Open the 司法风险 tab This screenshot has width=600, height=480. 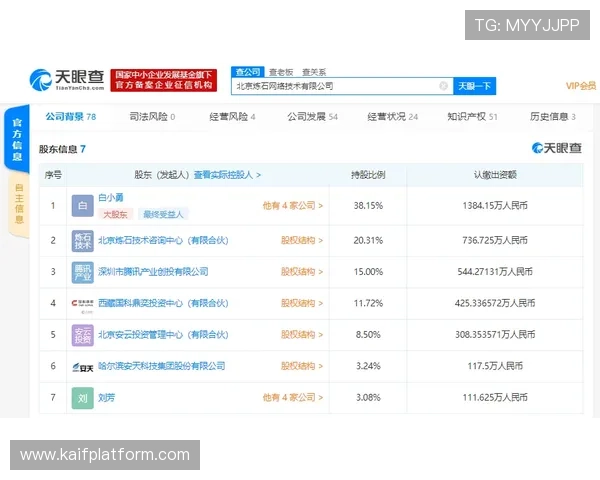point(152,116)
